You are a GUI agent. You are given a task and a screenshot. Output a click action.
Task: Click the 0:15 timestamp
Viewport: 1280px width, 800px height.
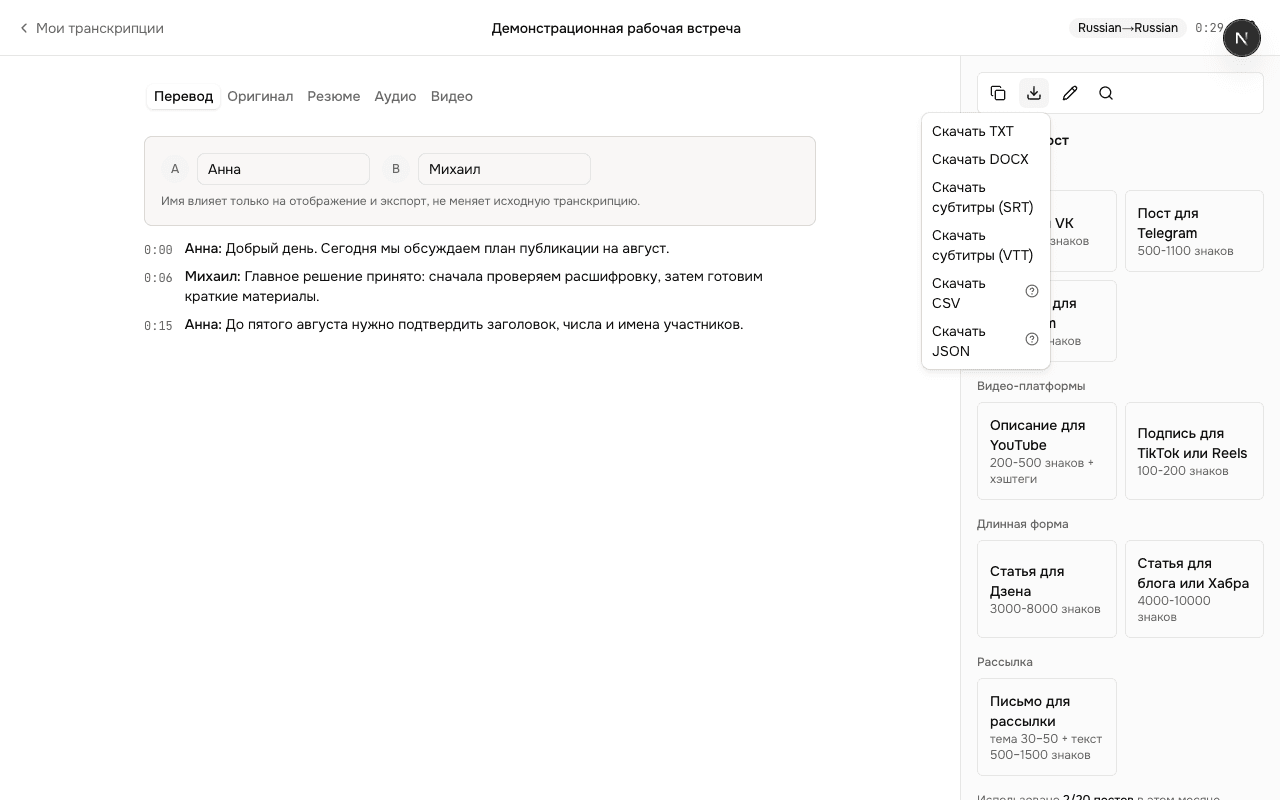click(158, 326)
